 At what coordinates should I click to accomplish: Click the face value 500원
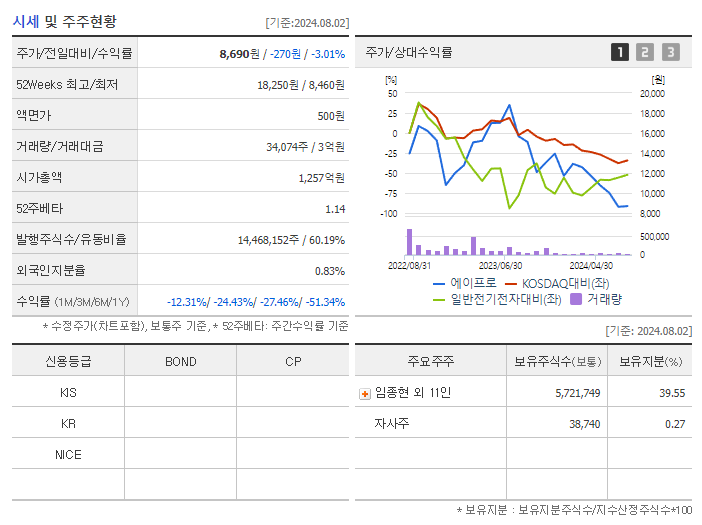tap(331, 116)
